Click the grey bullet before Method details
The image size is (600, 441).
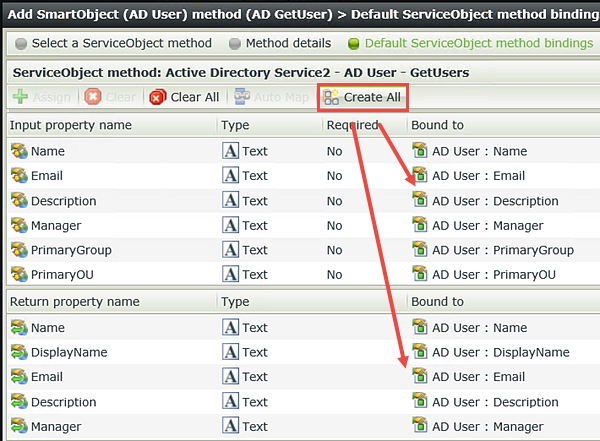point(235,44)
